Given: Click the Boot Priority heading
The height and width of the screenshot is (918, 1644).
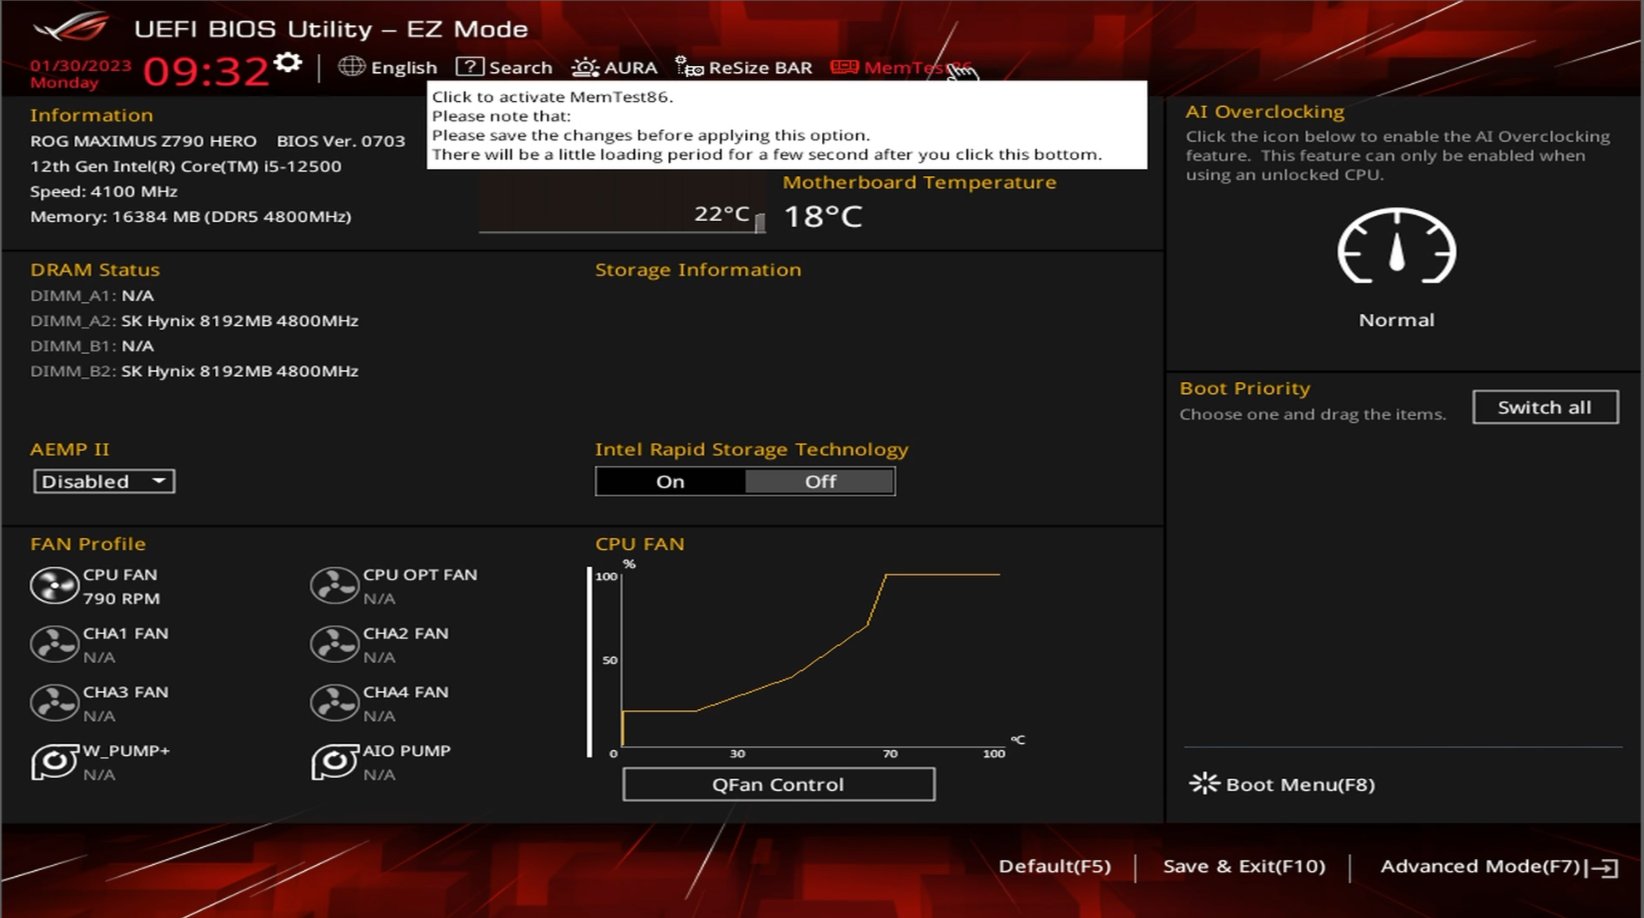Looking at the screenshot, I should [1244, 388].
